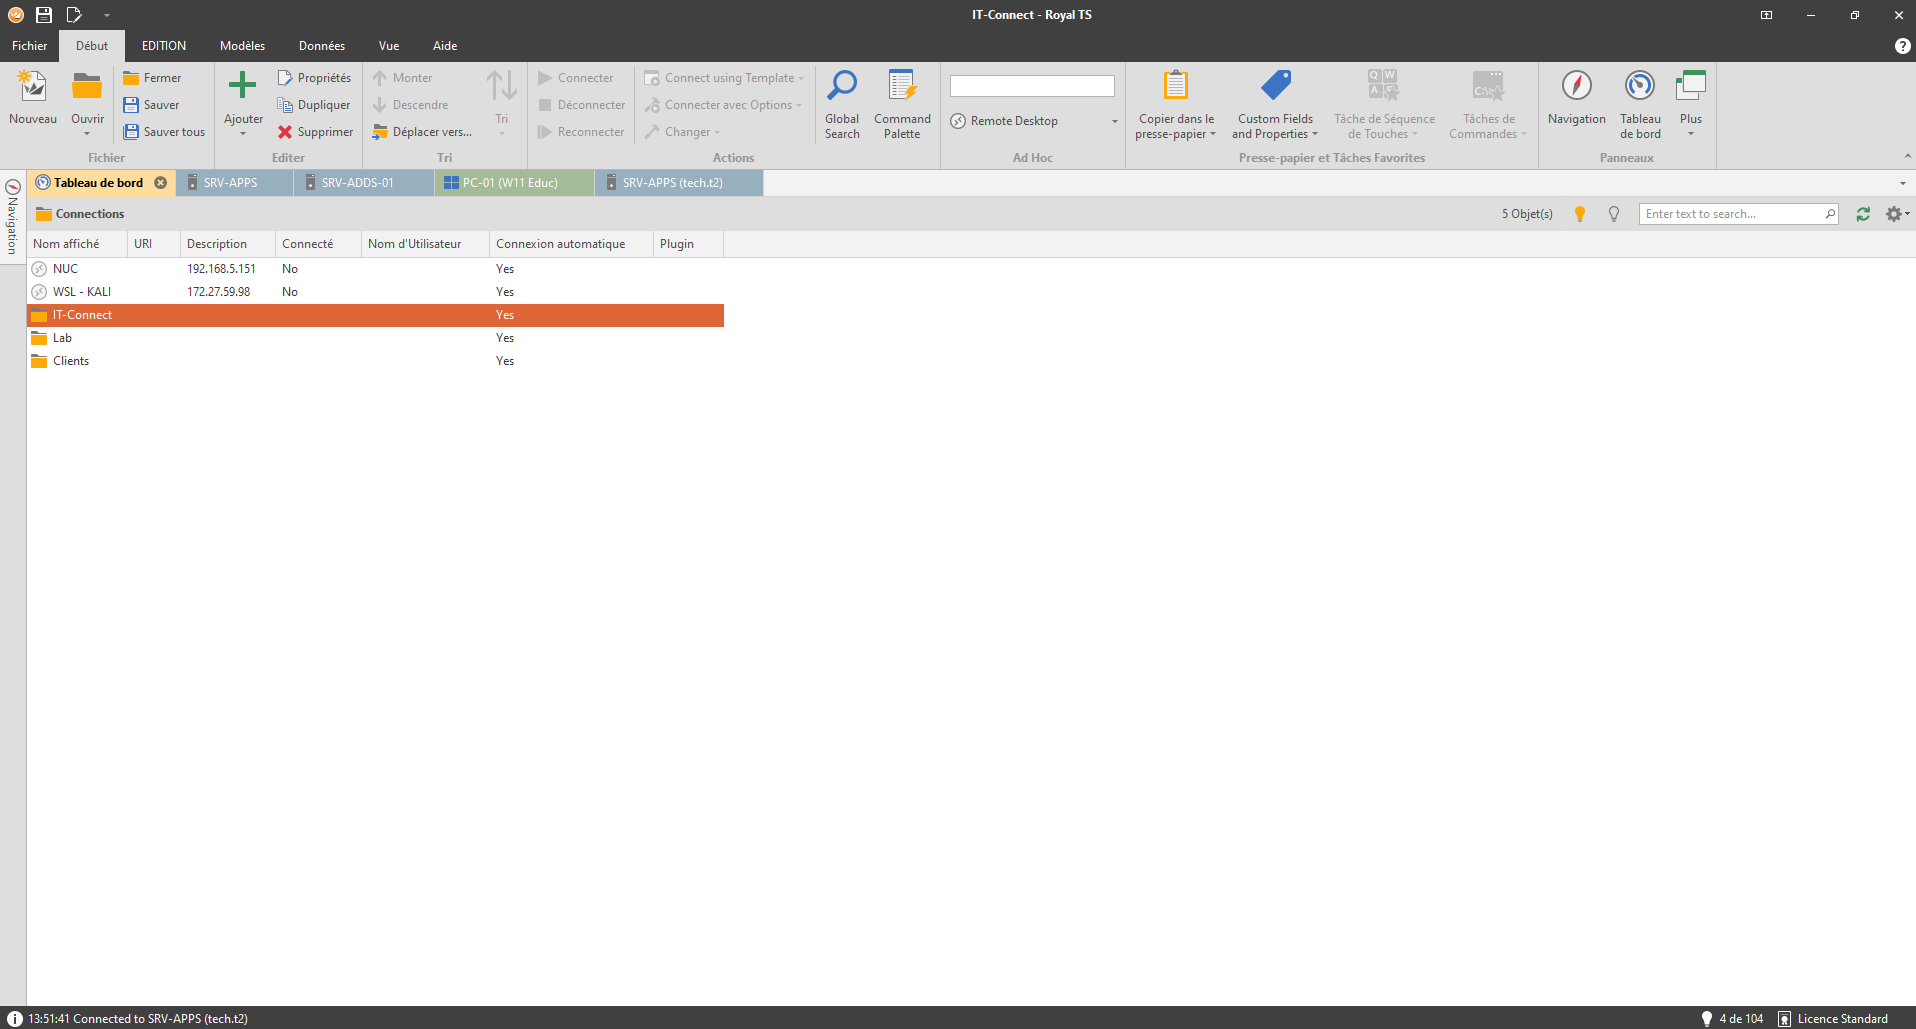This screenshot has width=1916, height=1029.
Task: Click the Supprimer button
Action: pyautogui.click(x=315, y=132)
